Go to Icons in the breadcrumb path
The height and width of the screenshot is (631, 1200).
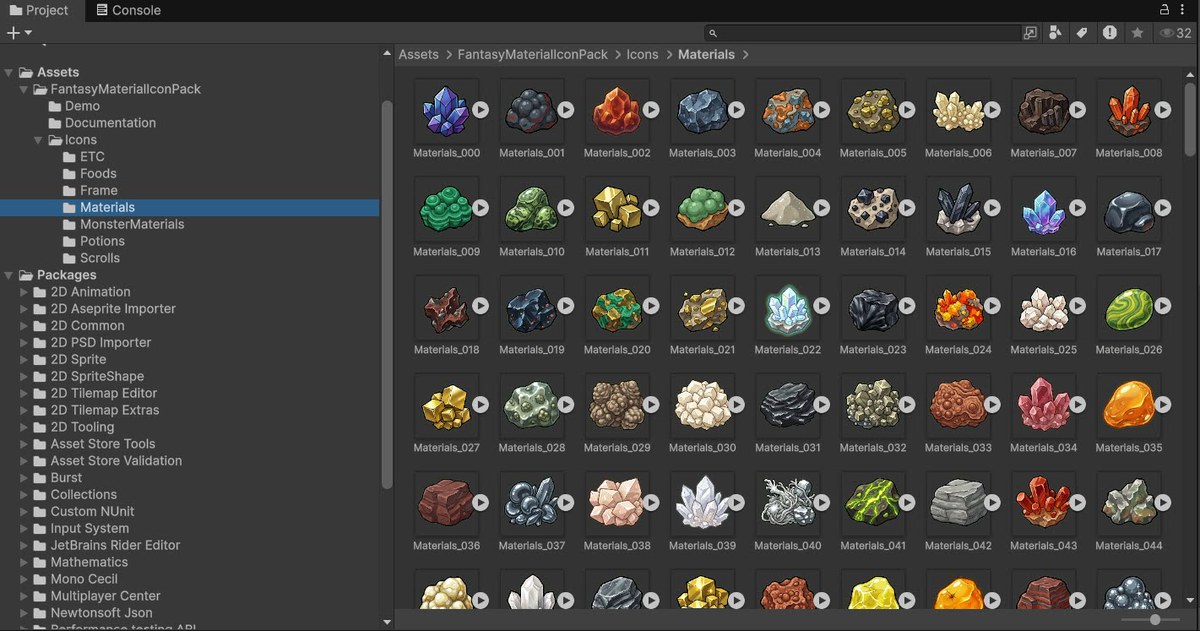pyautogui.click(x=642, y=55)
